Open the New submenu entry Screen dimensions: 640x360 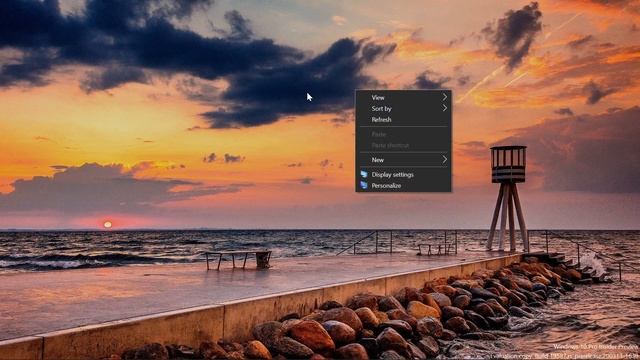coord(403,160)
